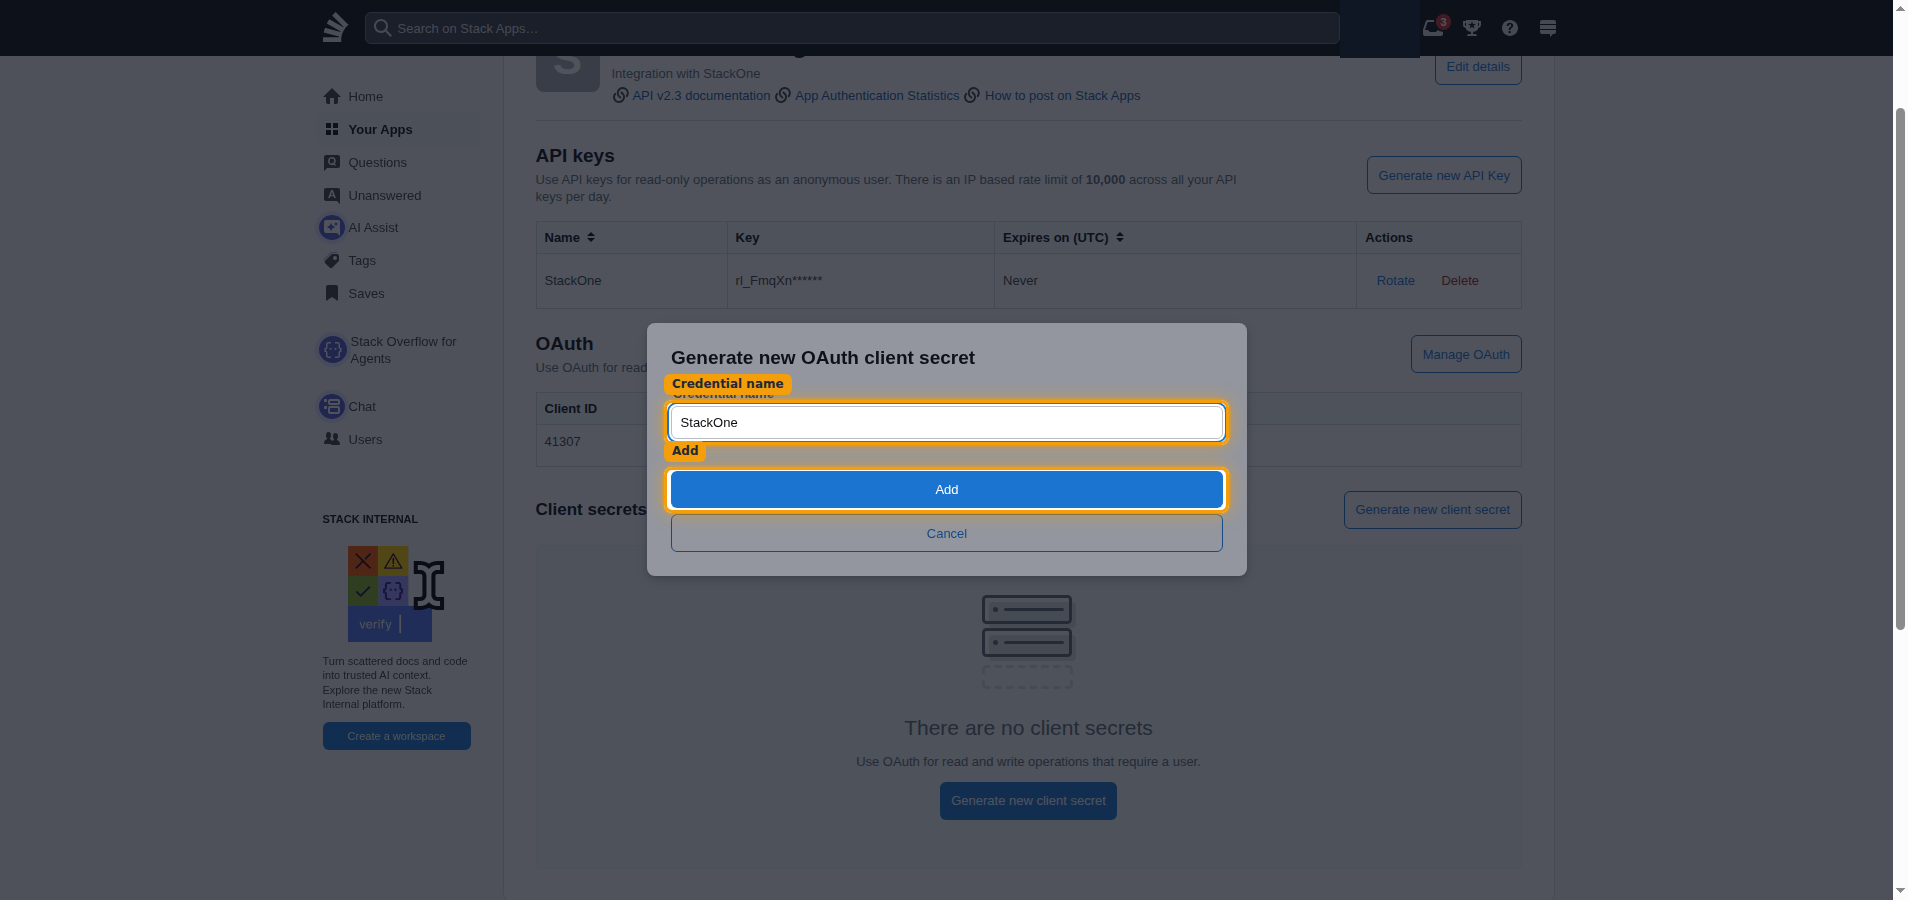
Task: Click the Stack Apps logo icon
Action: tap(335, 27)
